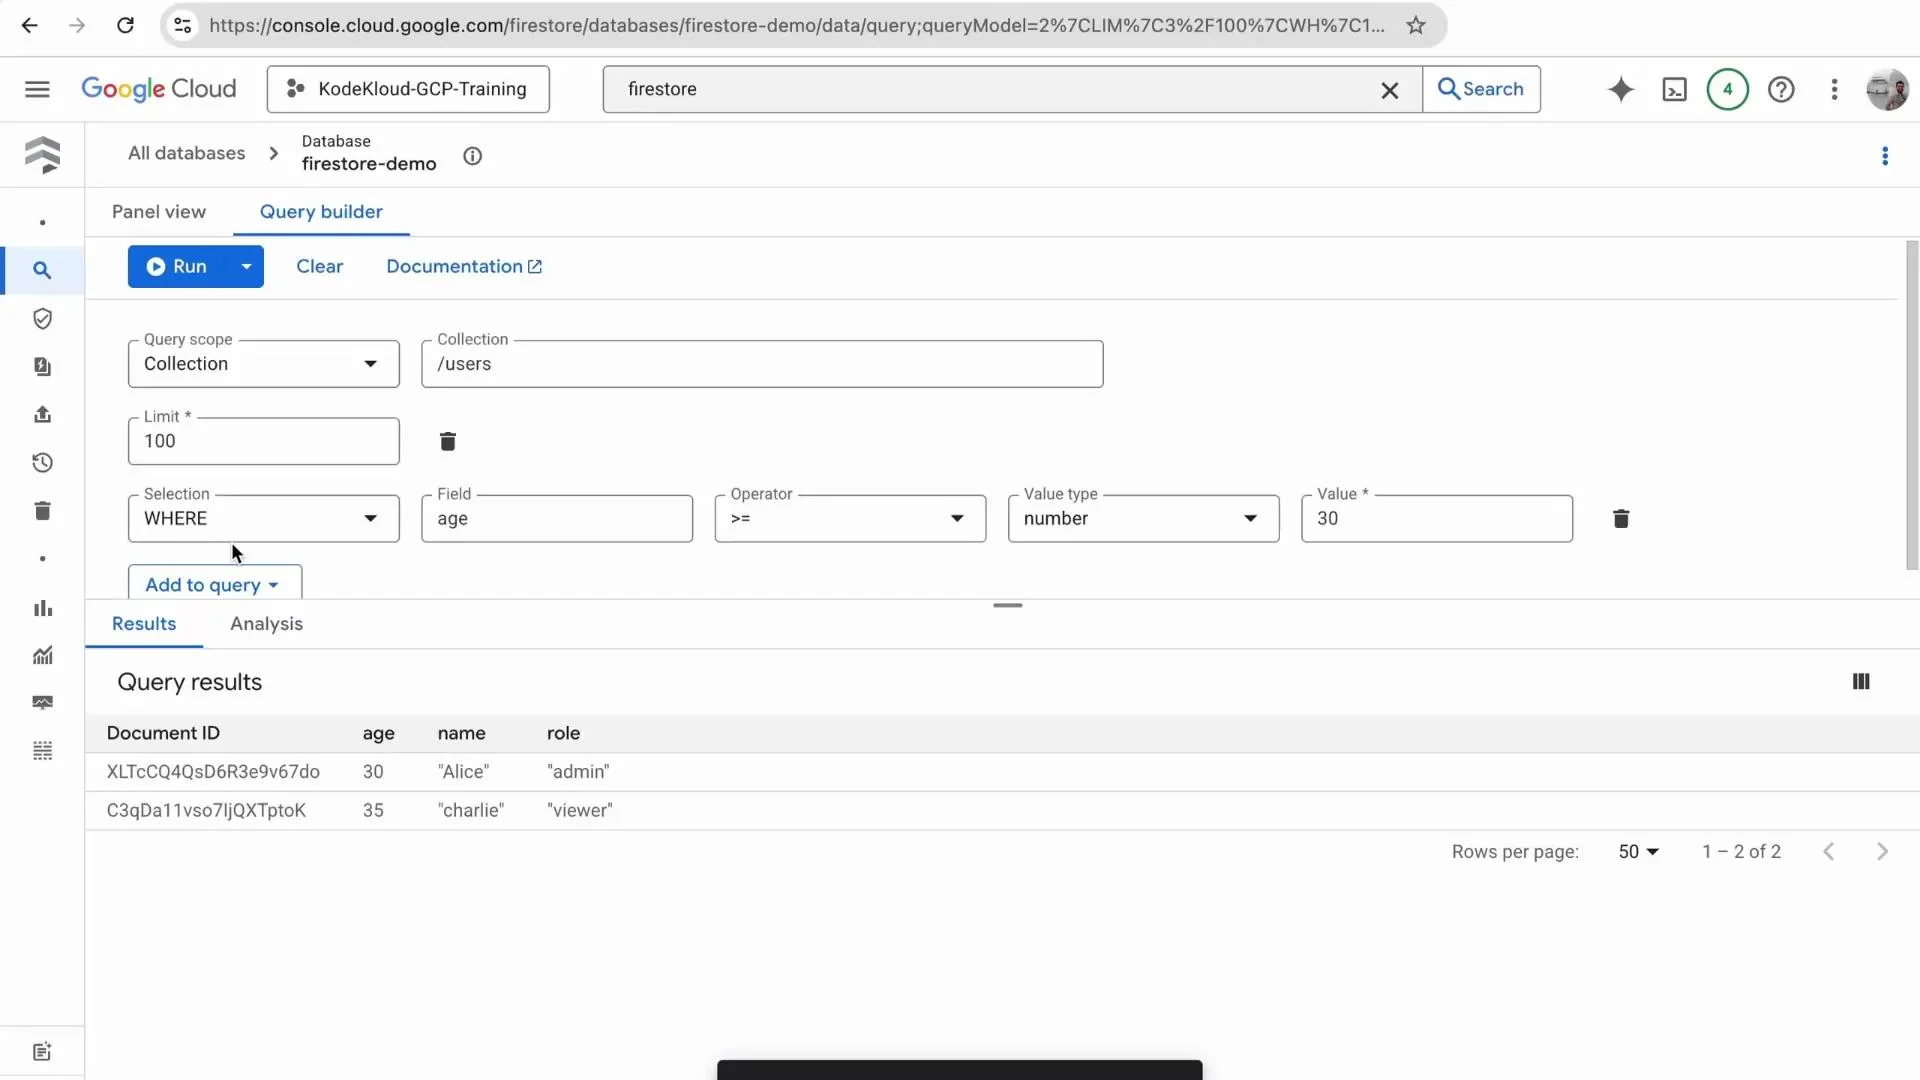
Task: Select document ID C3qDa11vso7IjQXTptoK
Action: 206,810
